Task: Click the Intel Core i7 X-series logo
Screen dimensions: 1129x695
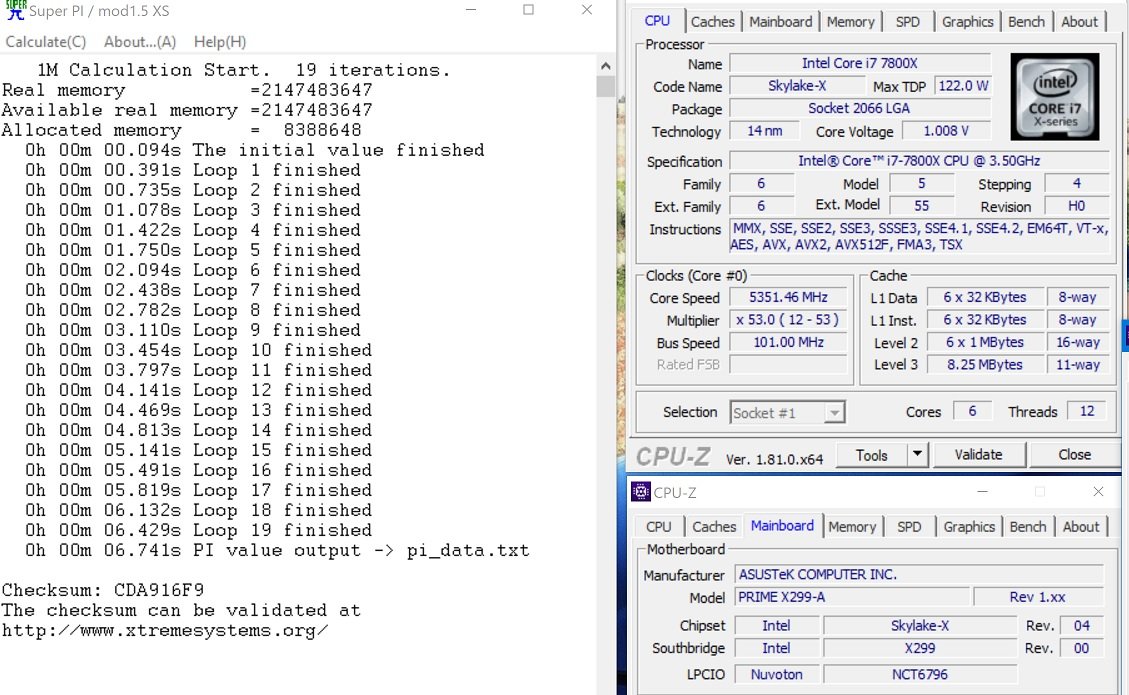Action: pos(1055,97)
